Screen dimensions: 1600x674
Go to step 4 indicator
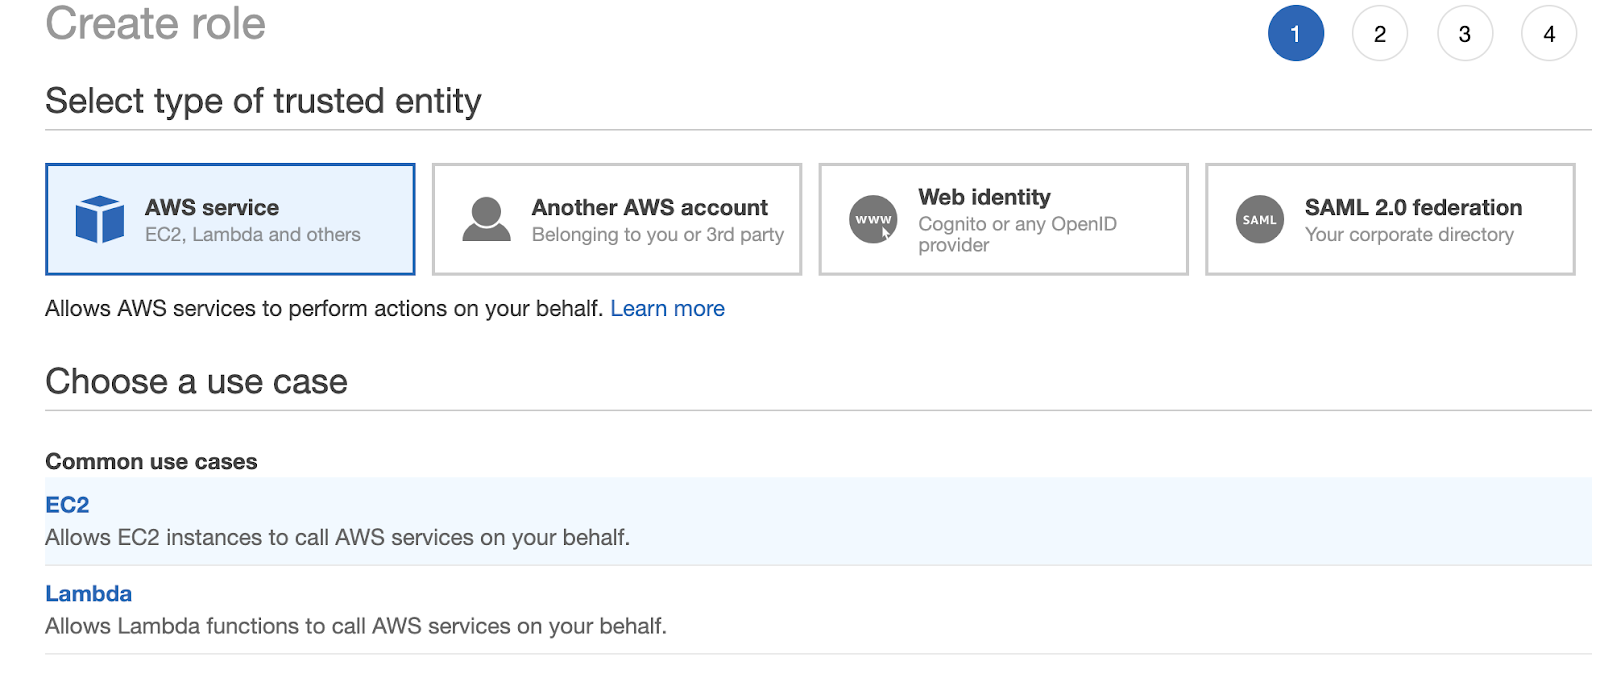pos(1549,33)
